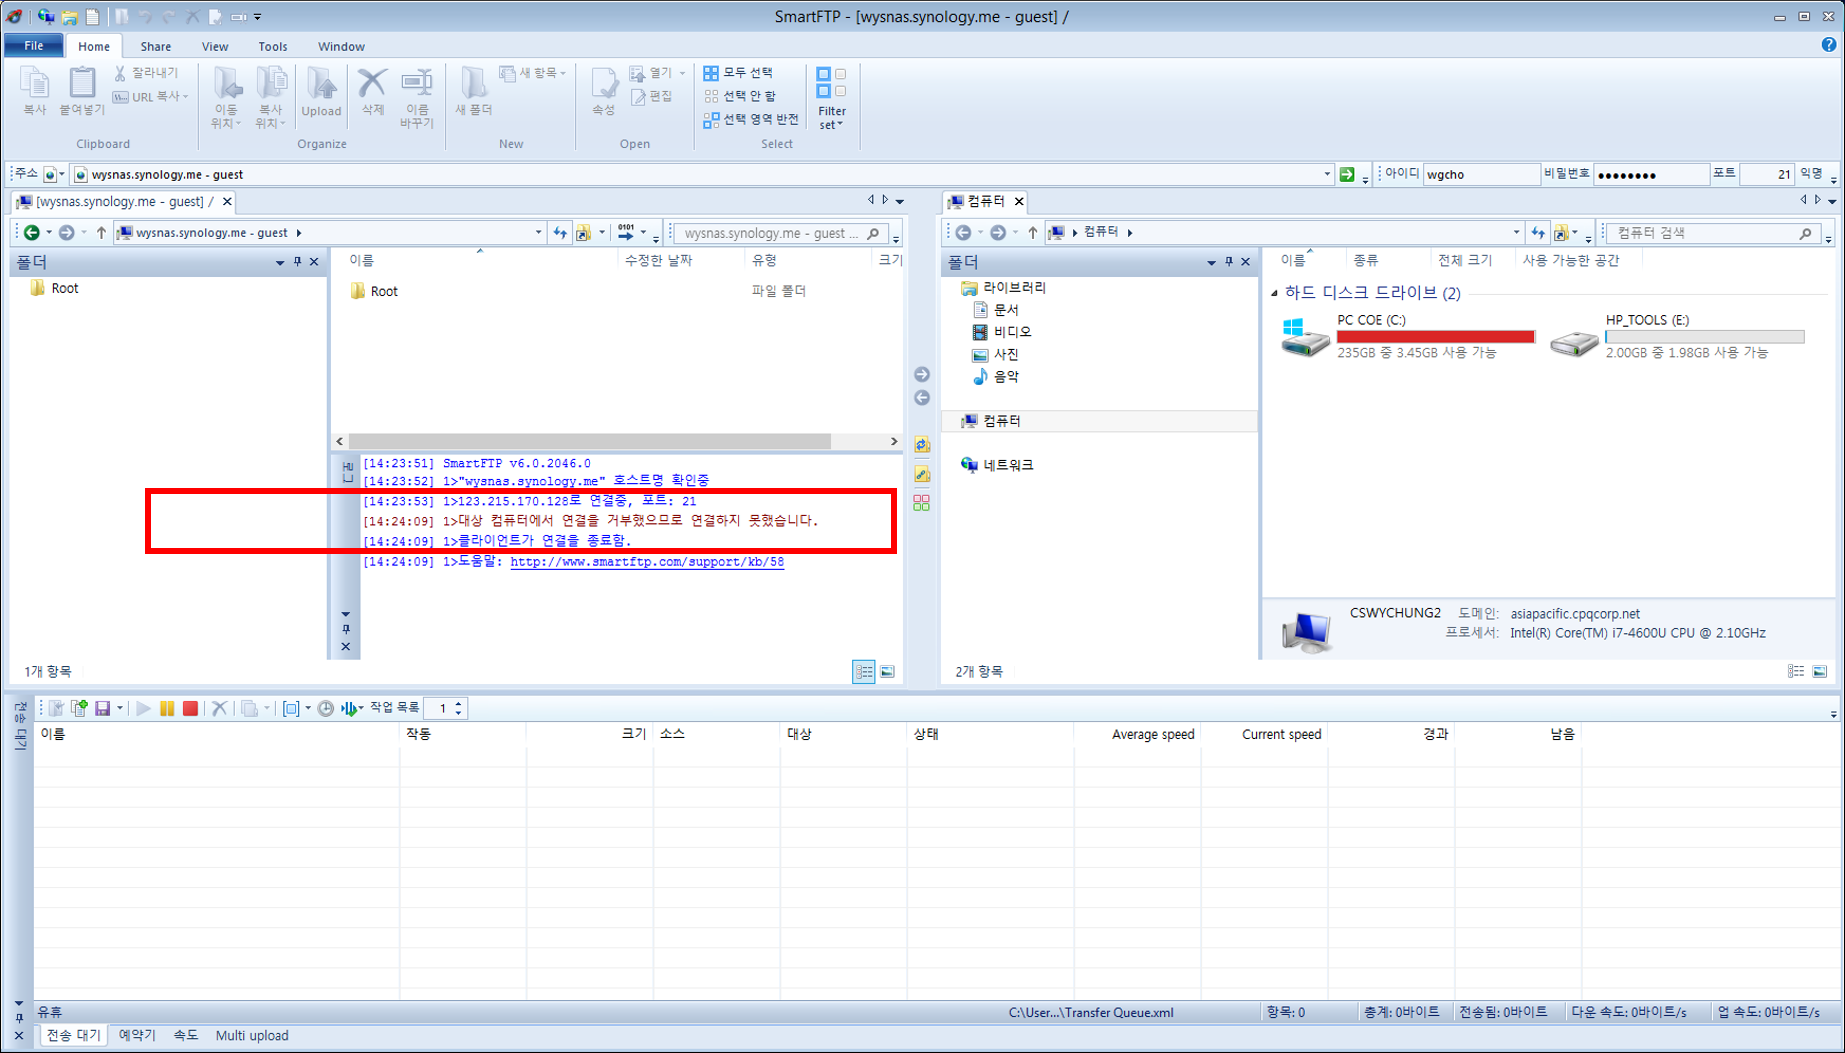The image size is (1845, 1053).
Task: Switch to the Tools ribbon tab
Action: tap(272, 46)
